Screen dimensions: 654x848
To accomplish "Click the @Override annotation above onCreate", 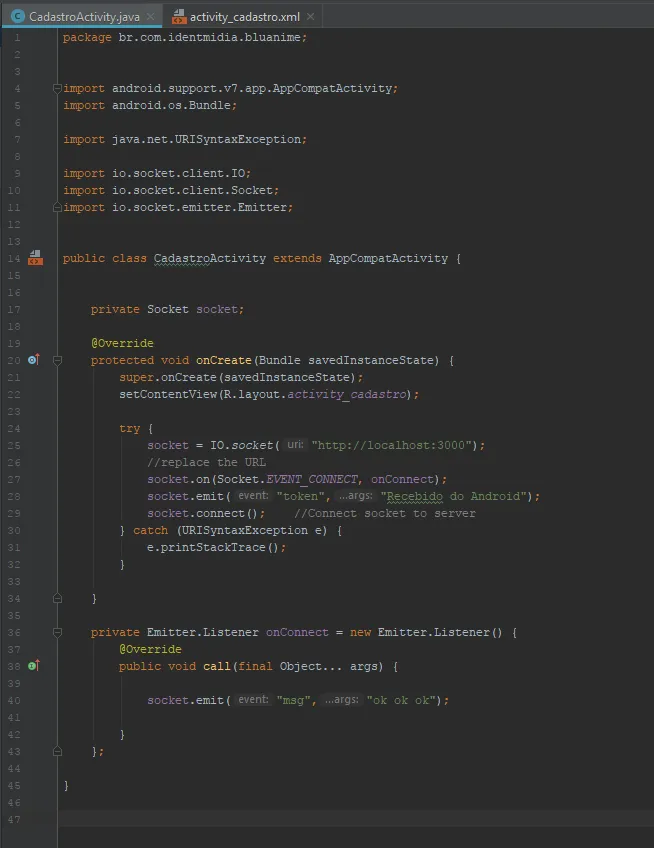I will (122, 343).
